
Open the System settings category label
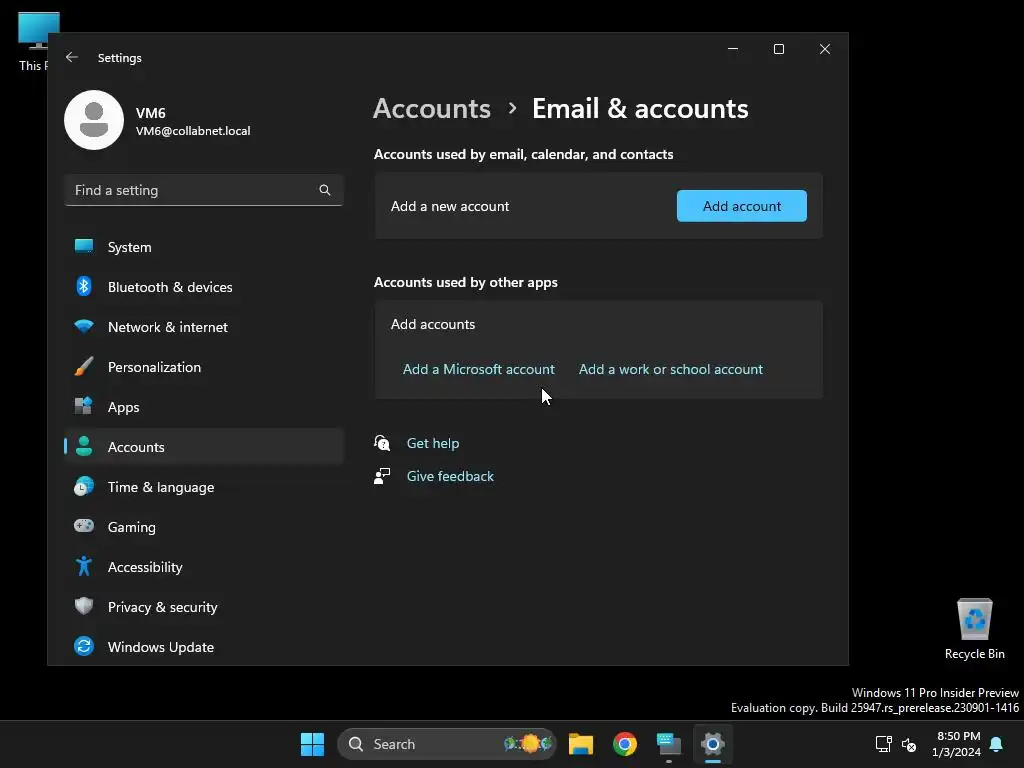(x=129, y=247)
